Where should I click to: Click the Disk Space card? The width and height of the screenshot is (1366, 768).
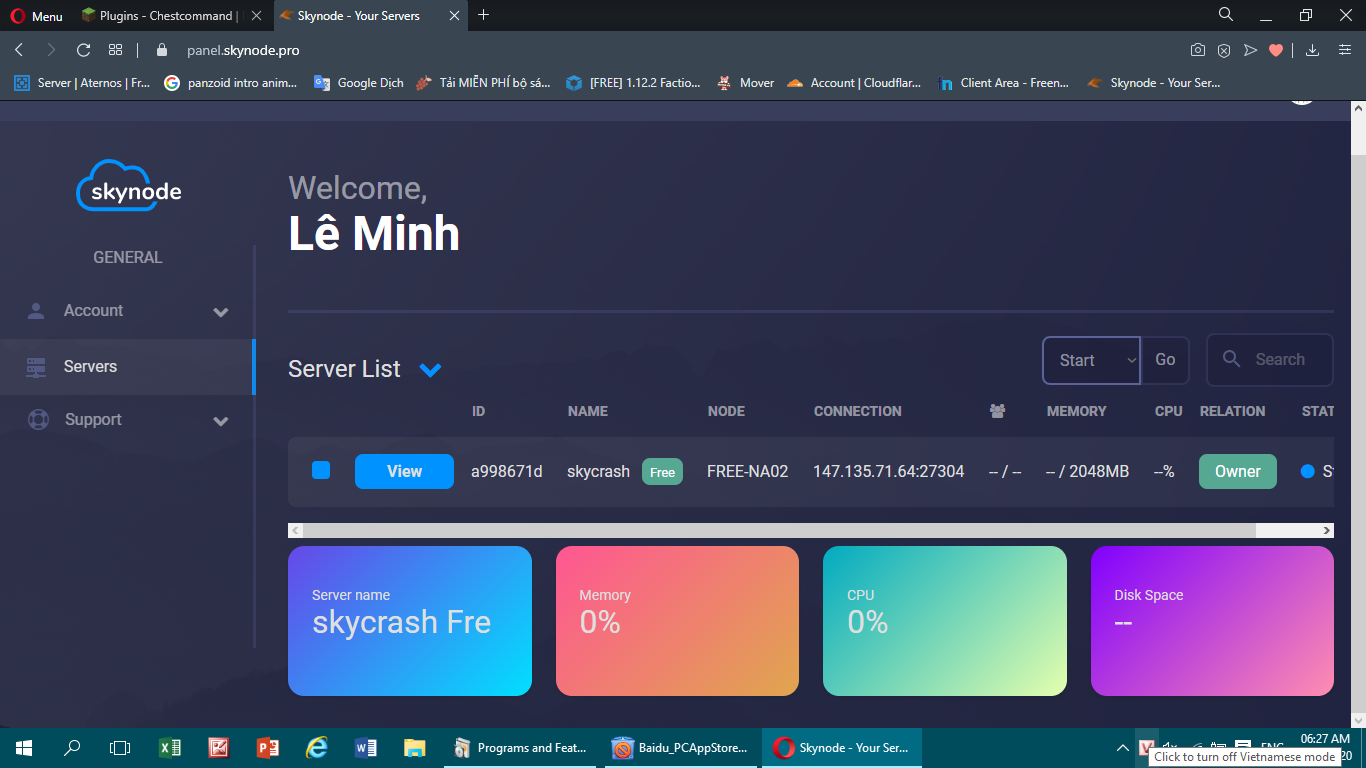1212,620
